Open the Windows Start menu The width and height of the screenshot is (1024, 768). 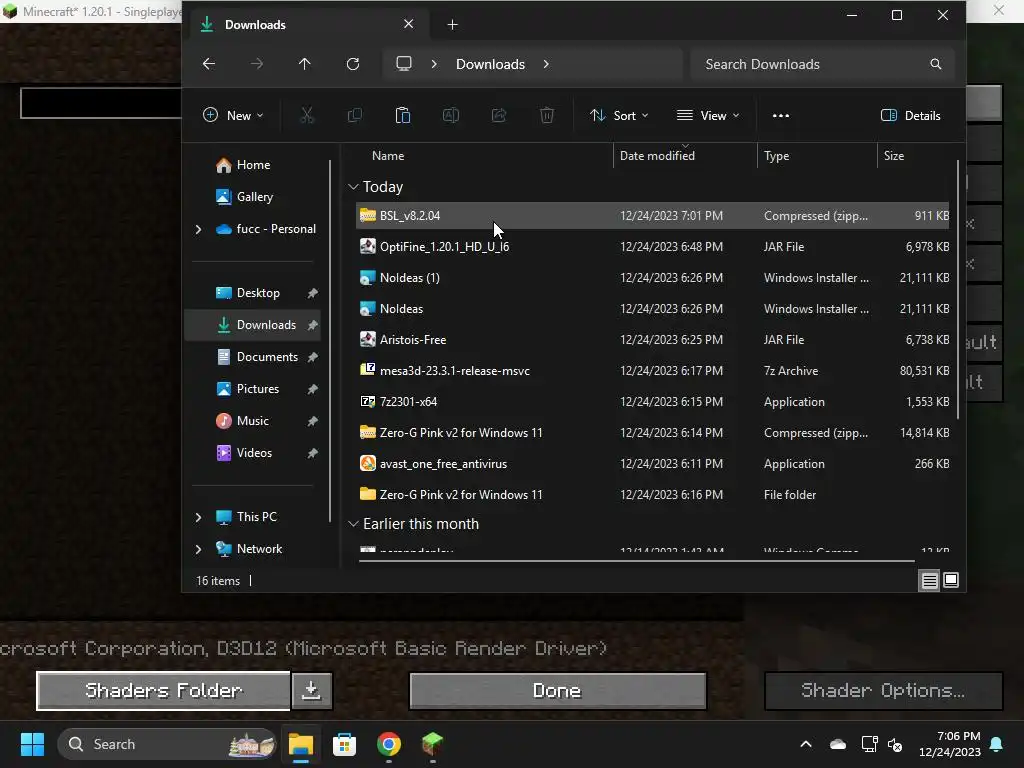coord(32,744)
